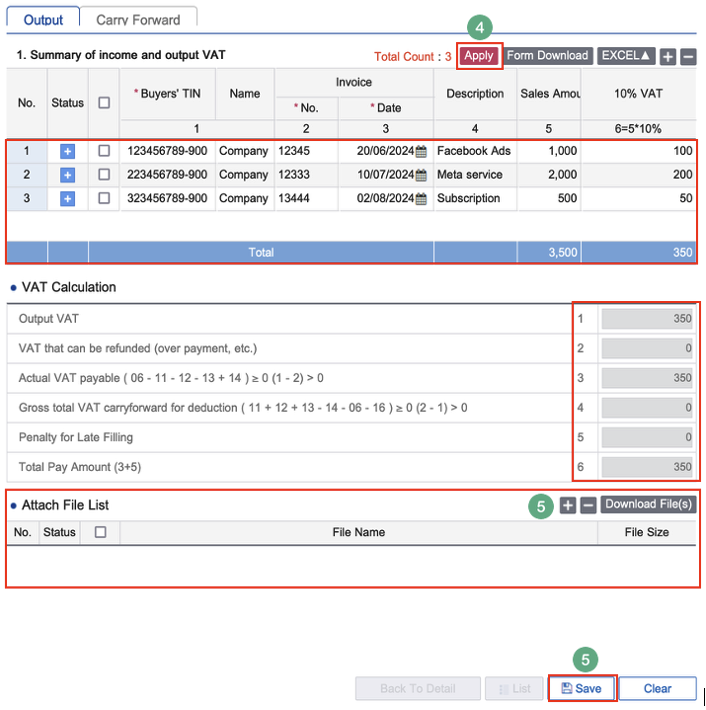The height and width of the screenshot is (710, 706).
Task: Add a row to the income summary table
Action: tap(668, 57)
